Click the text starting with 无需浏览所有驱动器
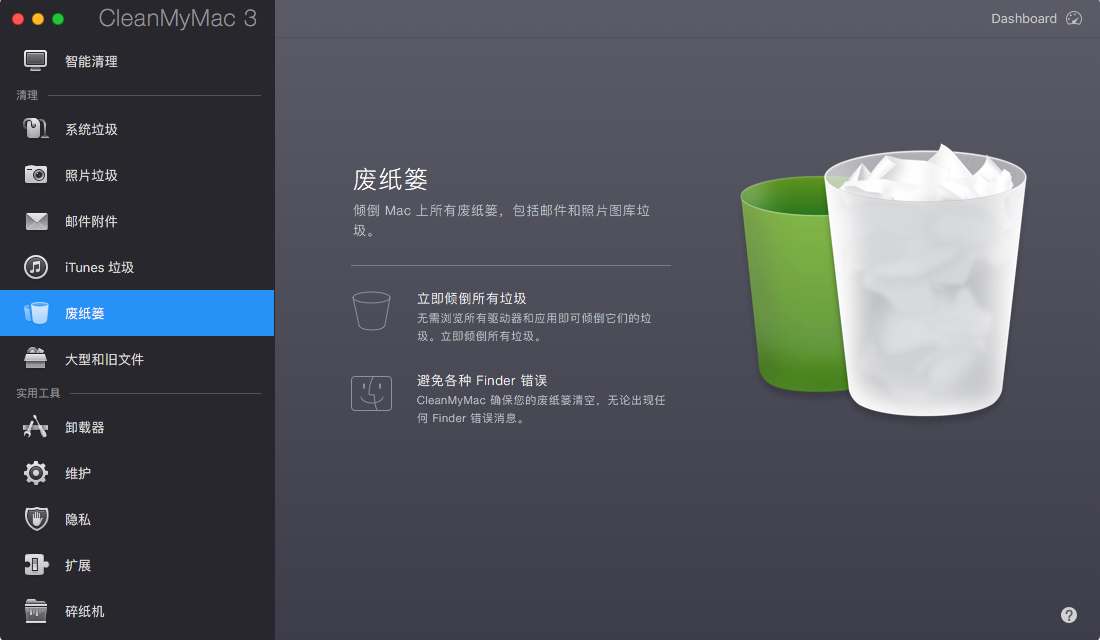This screenshot has width=1100, height=640. click(535, 327)
